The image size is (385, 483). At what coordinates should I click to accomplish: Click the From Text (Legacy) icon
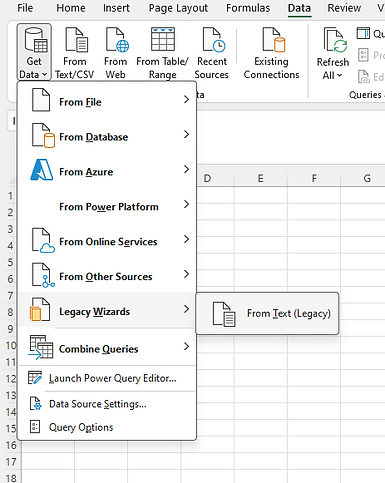point(224,314)
